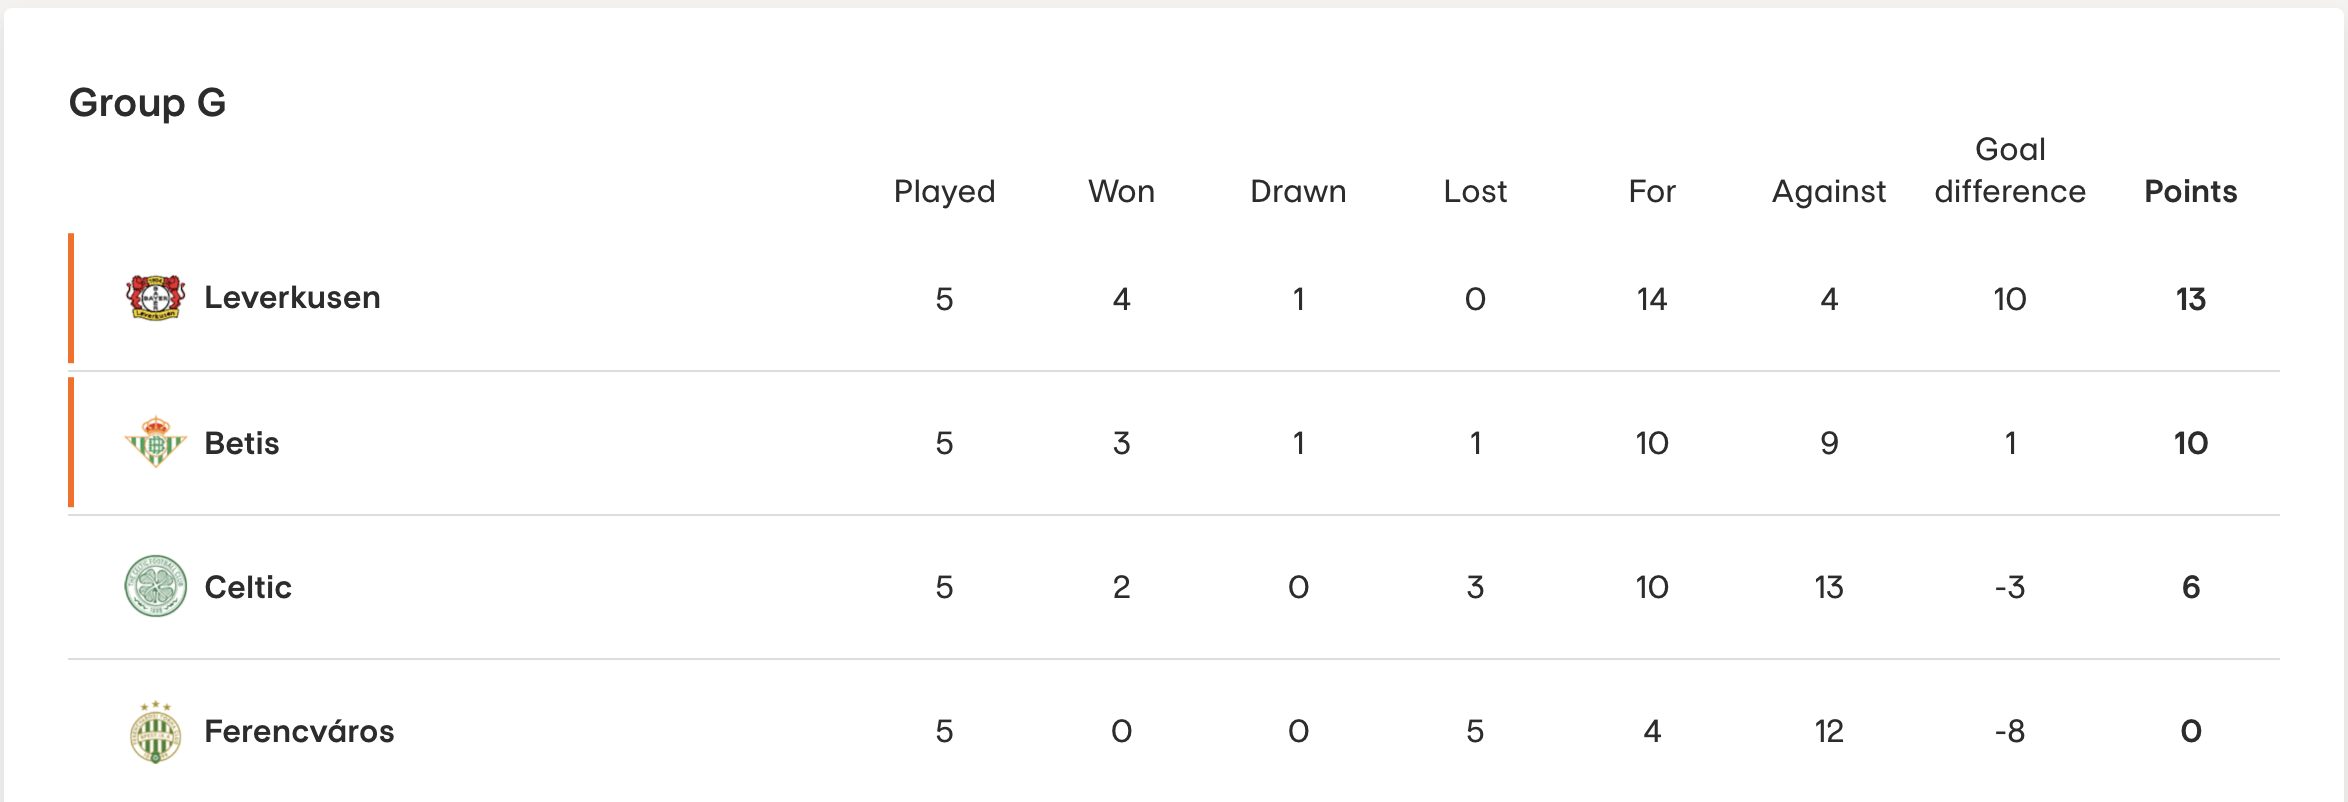Open the Ferencváros team link
Viewport: 2348px width, 802px height.
tap(299, 731)
